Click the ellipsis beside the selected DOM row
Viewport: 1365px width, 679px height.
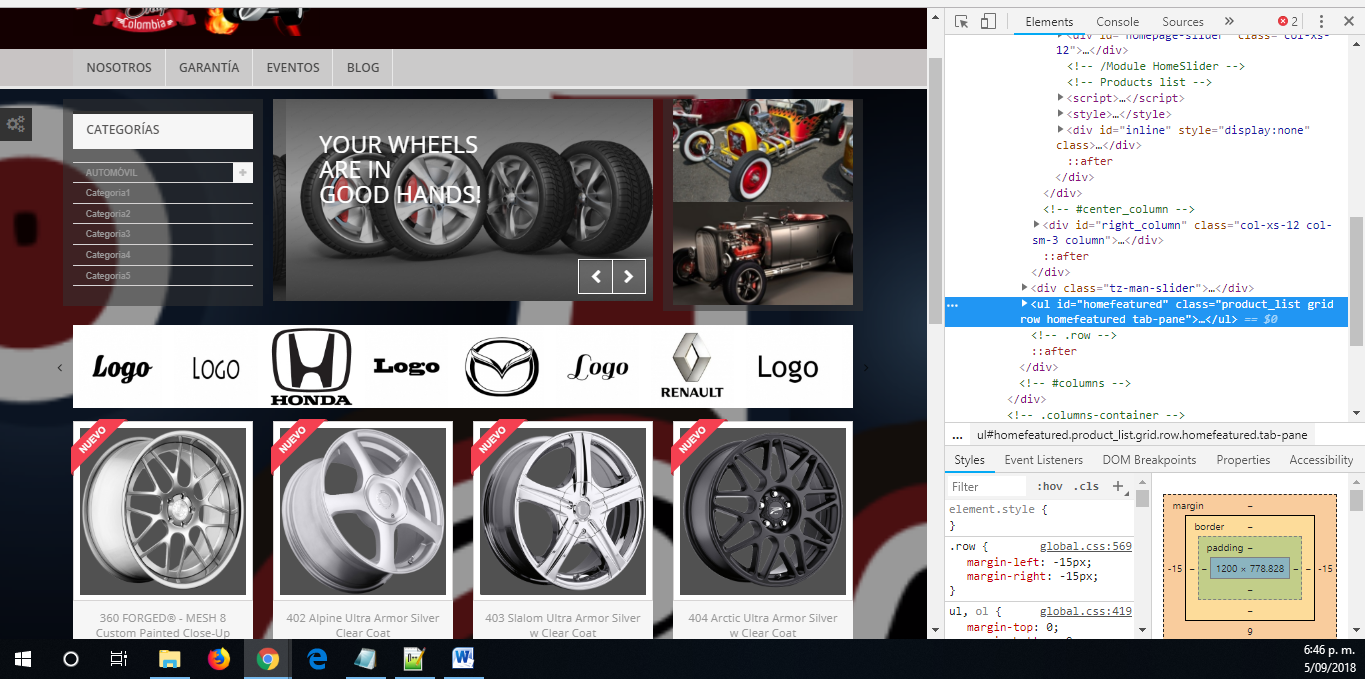click(953, 304)
